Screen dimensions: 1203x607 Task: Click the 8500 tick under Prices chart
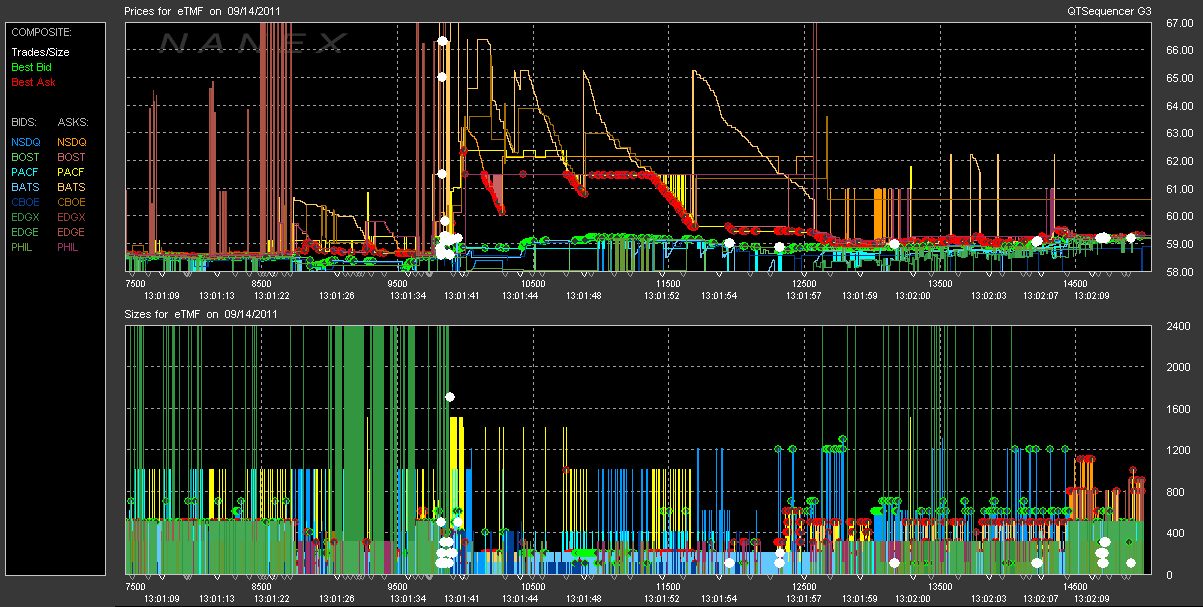click(x=260, y=284)
